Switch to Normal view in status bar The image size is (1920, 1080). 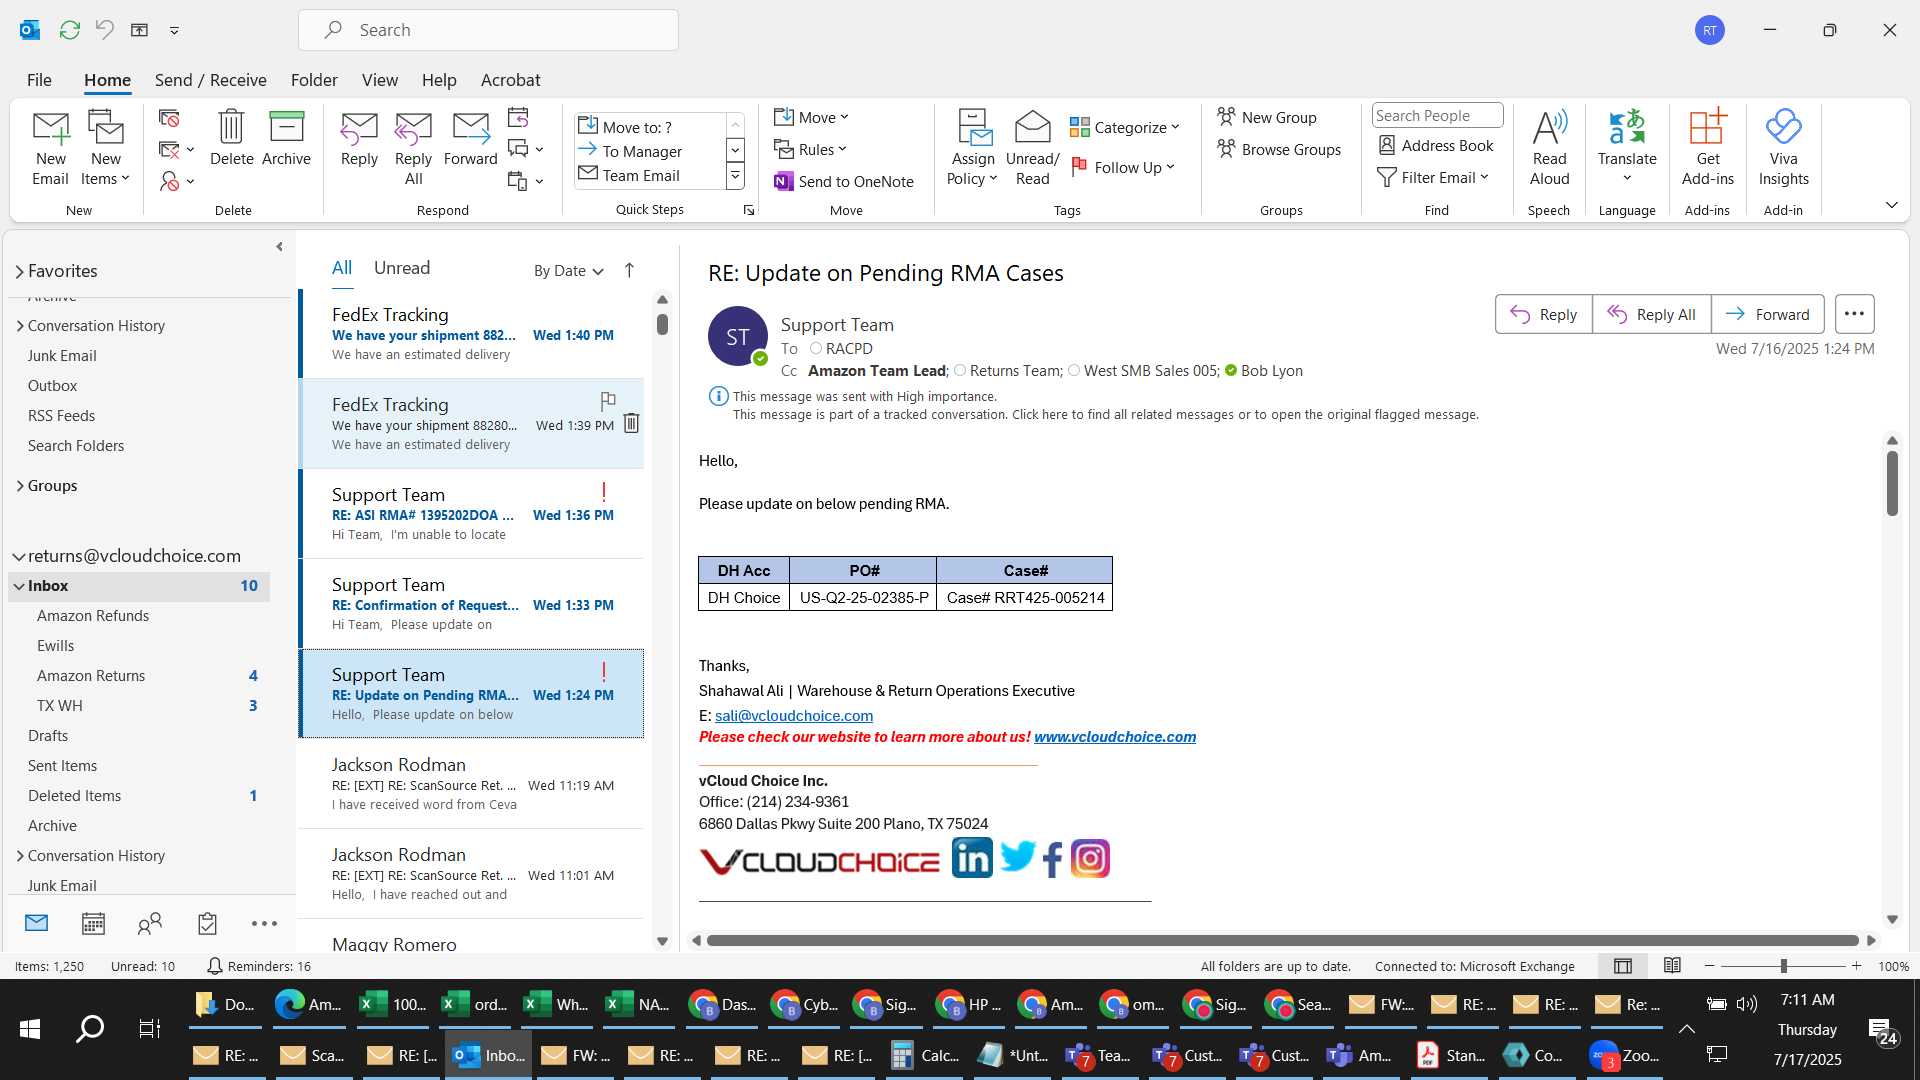pyautogui.click(x=1623, y=966)
